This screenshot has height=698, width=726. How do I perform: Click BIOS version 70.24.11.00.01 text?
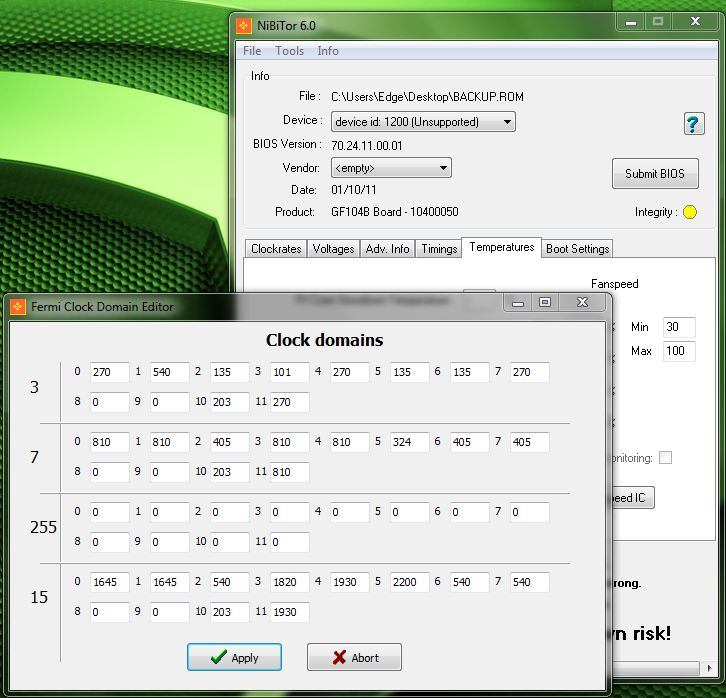click(367, 145)
